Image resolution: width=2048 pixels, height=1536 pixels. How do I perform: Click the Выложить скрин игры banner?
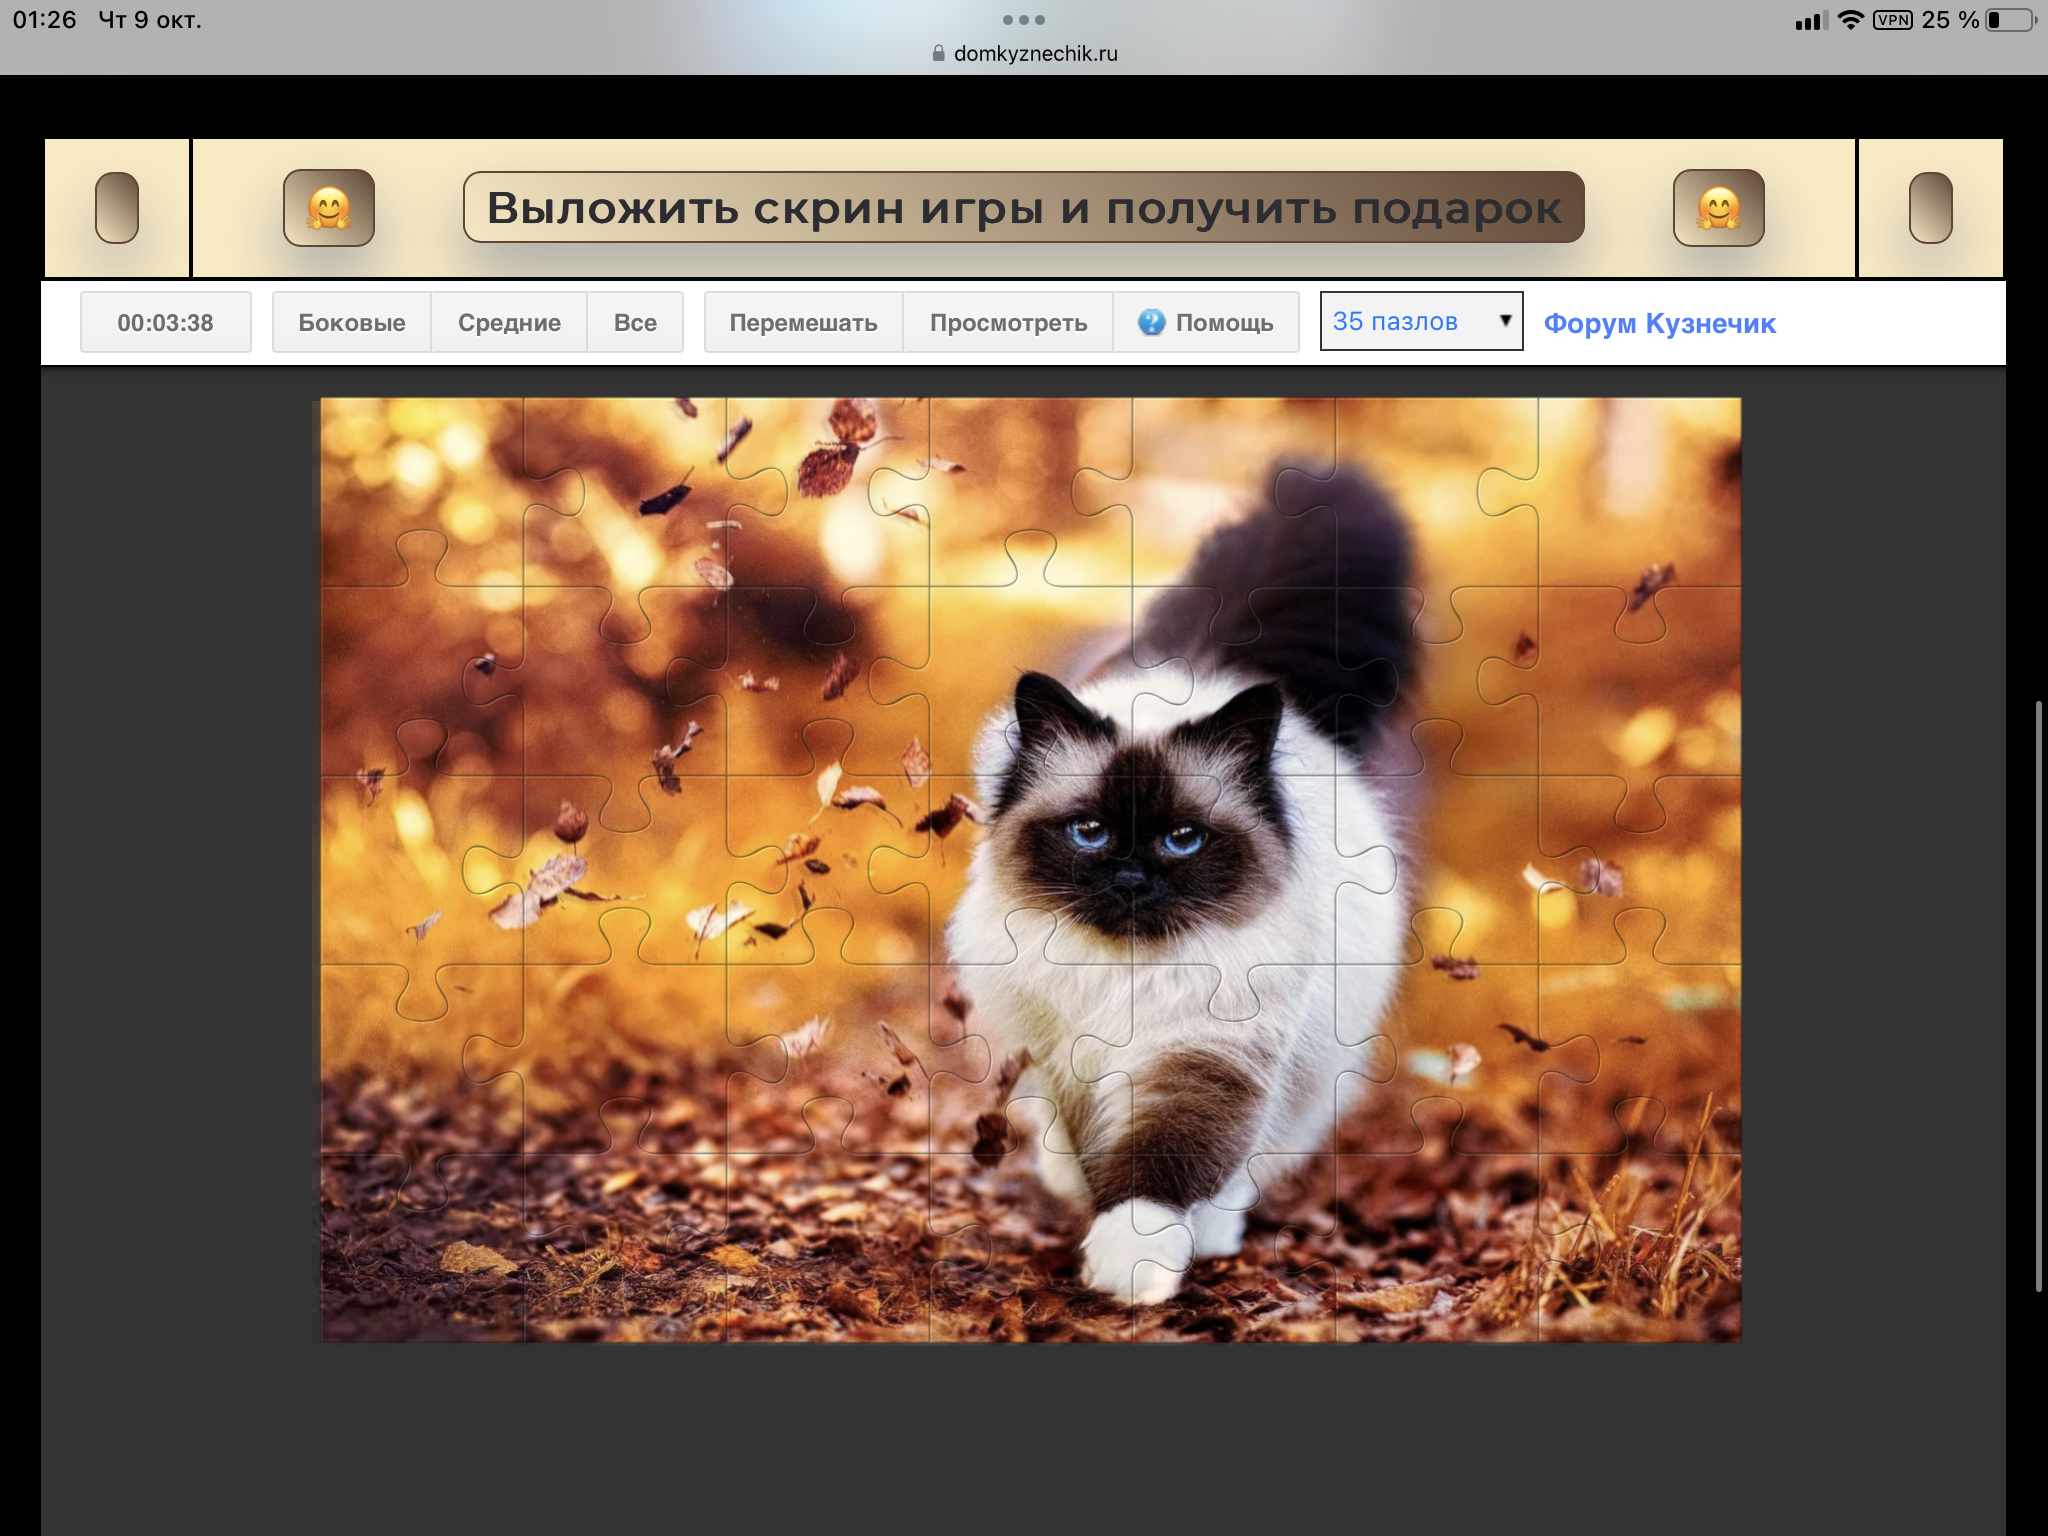tap(1023, 208)
